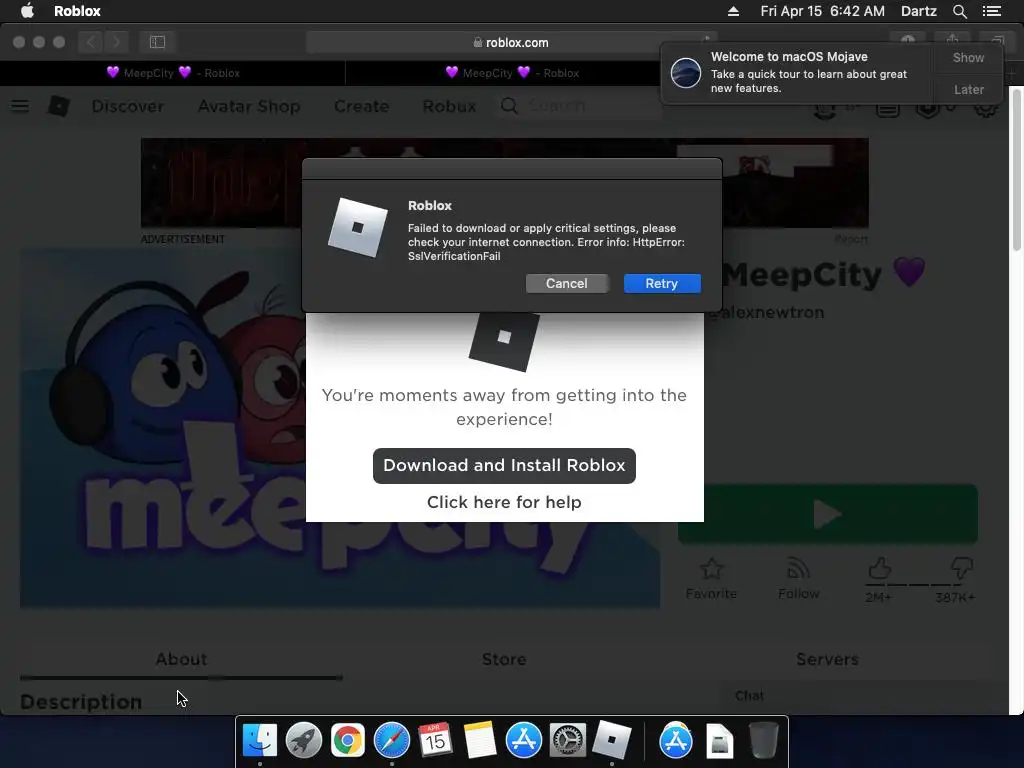Click the Roblox search field
Viewport: 1024px width, 768px height.
pyautogui.click(x=580, y=106)
